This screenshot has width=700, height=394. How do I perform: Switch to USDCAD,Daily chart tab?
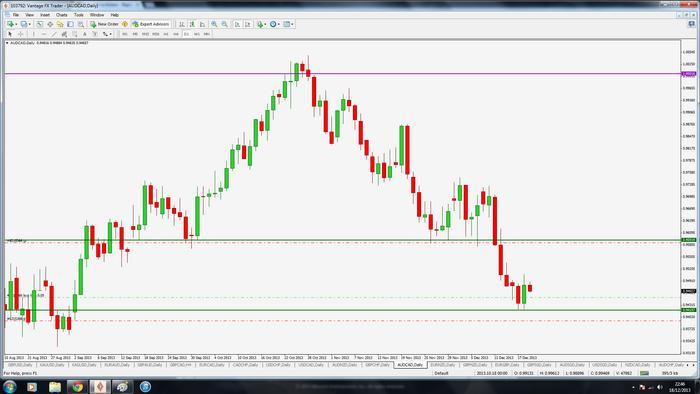[x=311, y=365]
